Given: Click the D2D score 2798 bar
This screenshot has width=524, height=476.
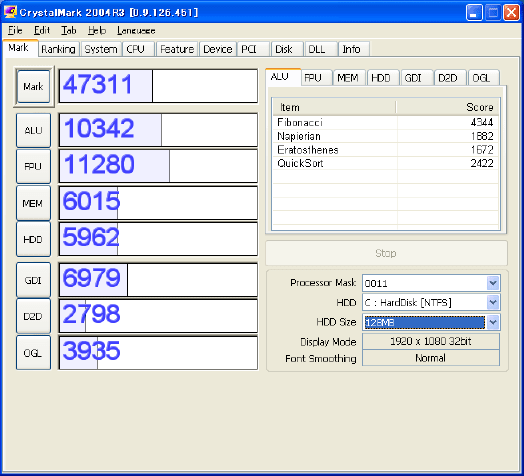Looking at the screenshot, I should point(158,316).
